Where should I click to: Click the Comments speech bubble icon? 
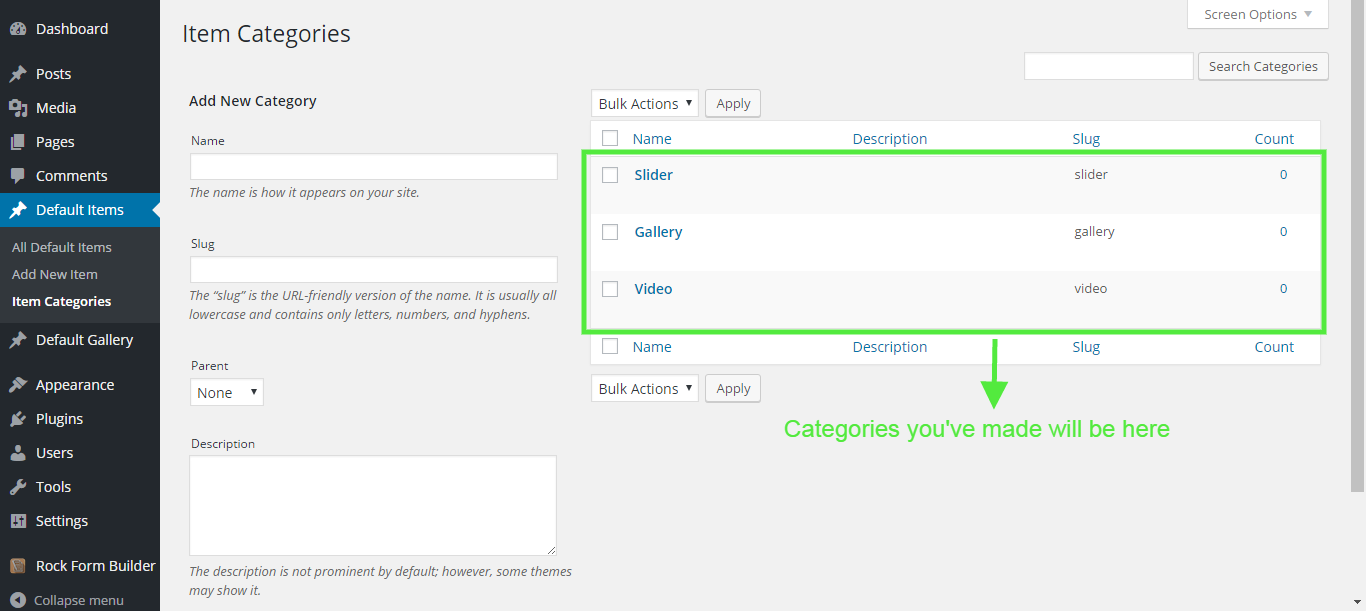(x=18, y=176)
